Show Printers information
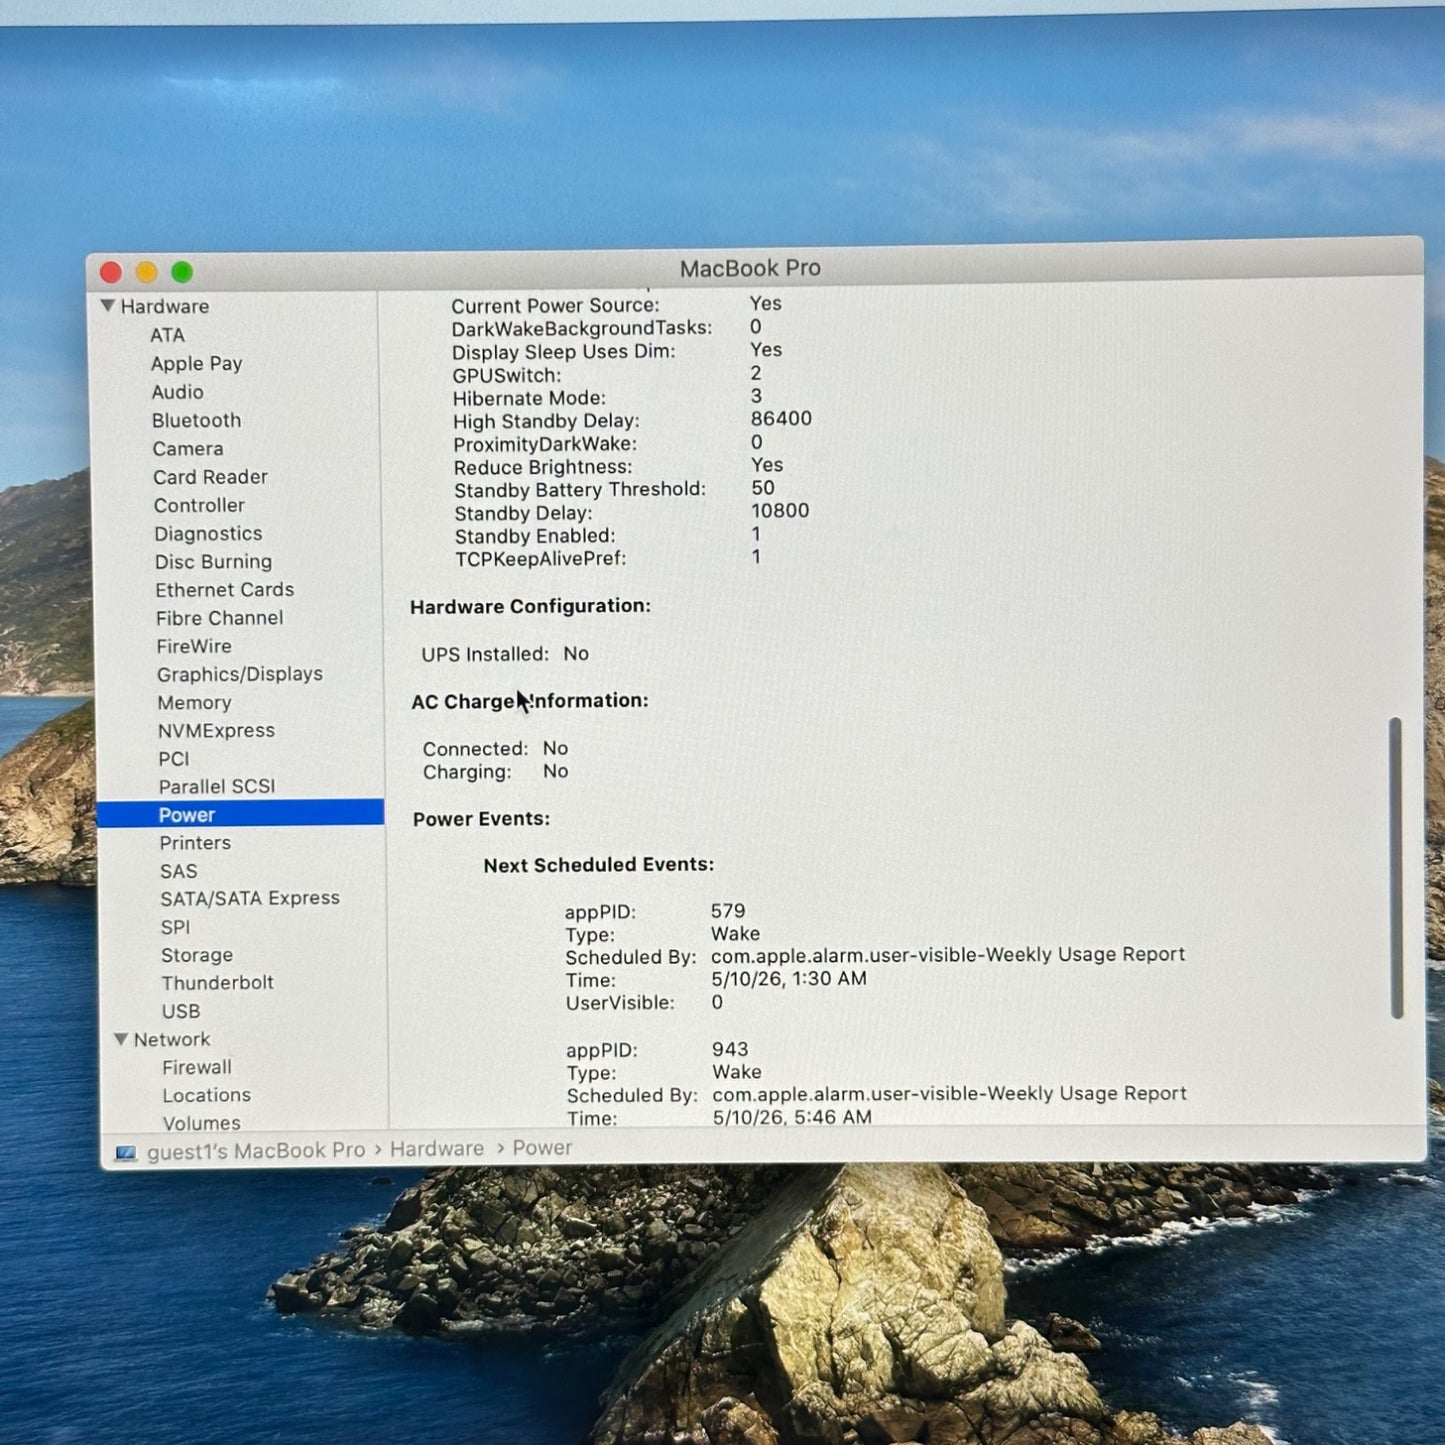 point(195,843)
